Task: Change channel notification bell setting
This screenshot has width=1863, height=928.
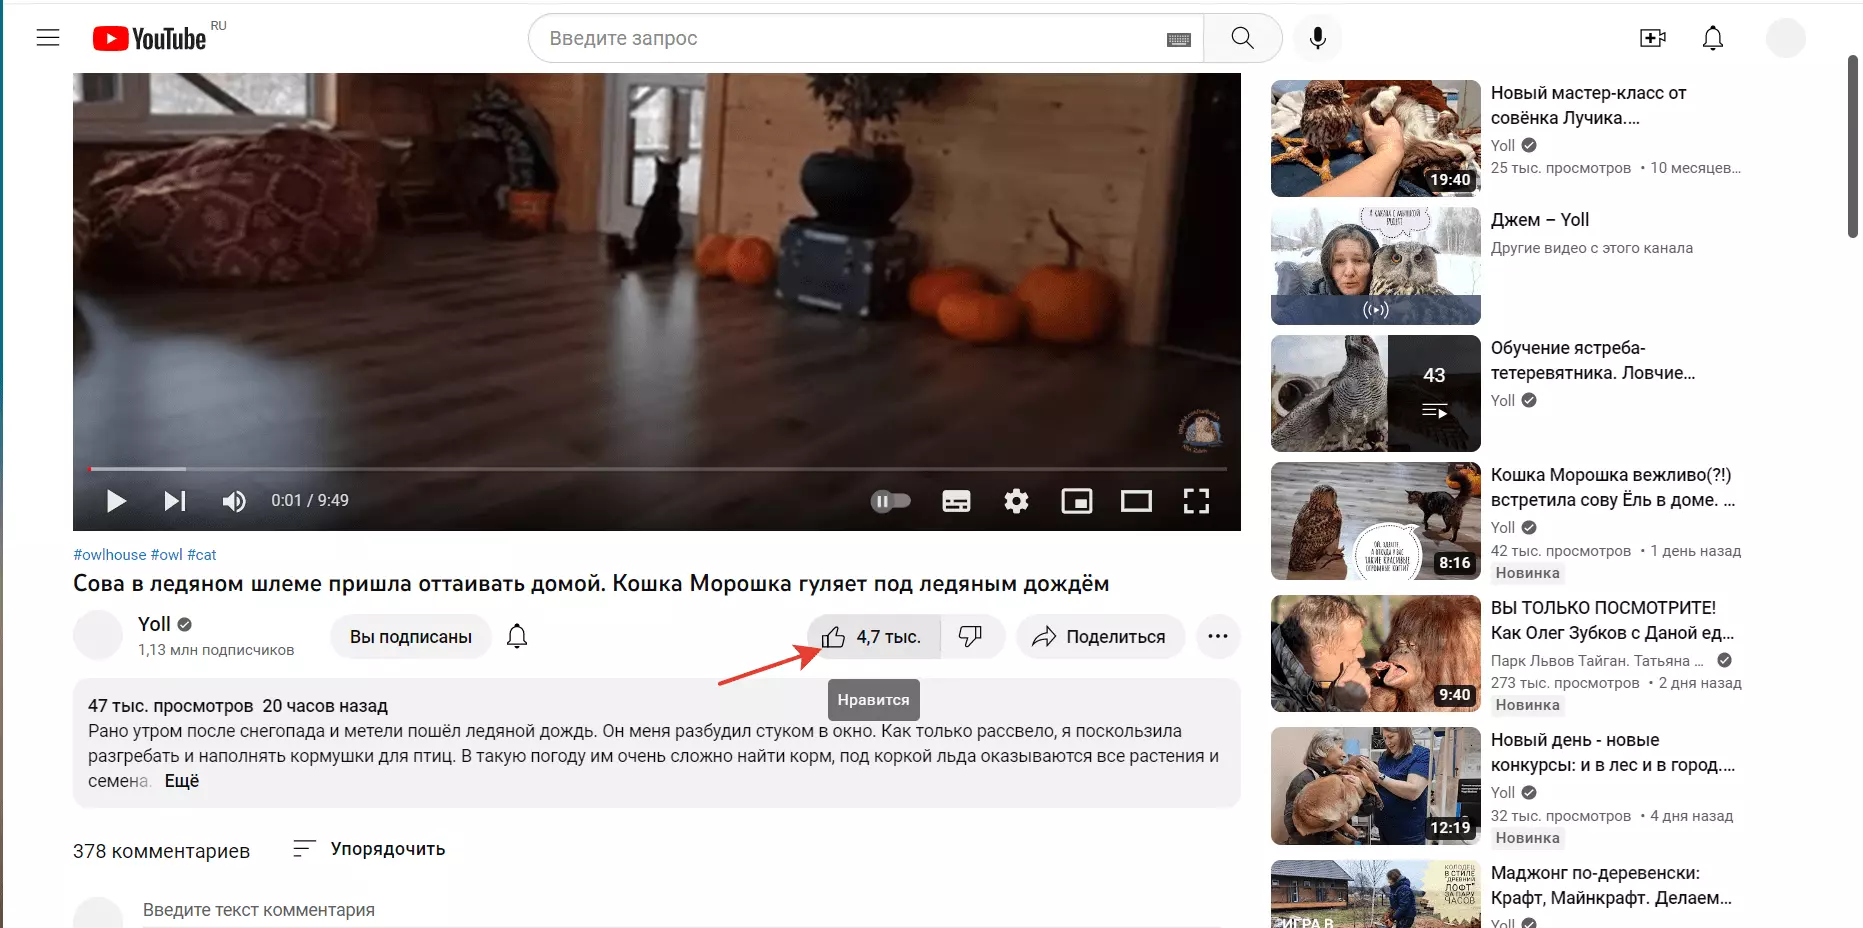Action: point(517,637)
